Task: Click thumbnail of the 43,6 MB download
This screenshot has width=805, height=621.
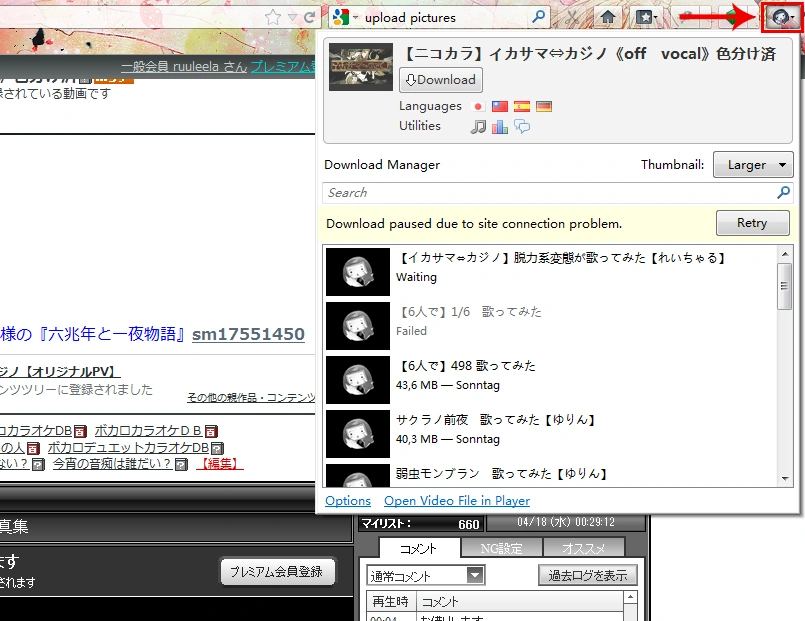Action: [358, 380]
